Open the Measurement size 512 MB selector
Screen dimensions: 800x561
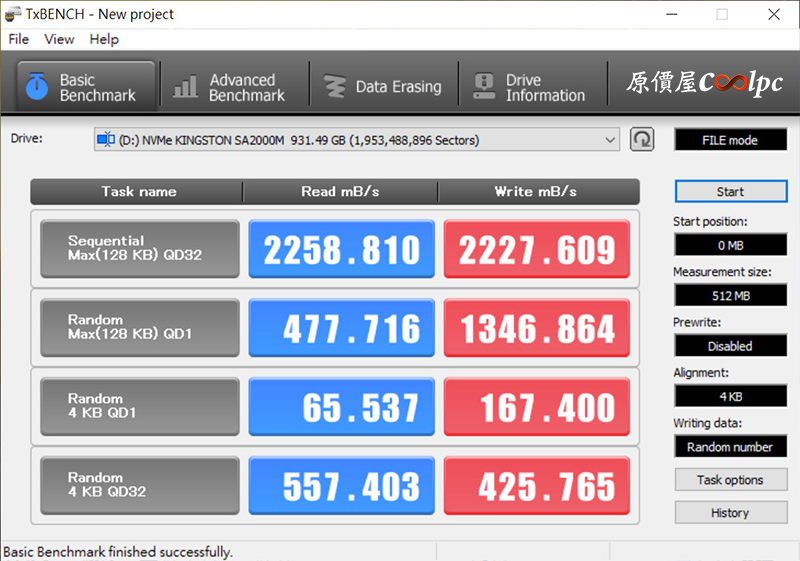(730, 295)
